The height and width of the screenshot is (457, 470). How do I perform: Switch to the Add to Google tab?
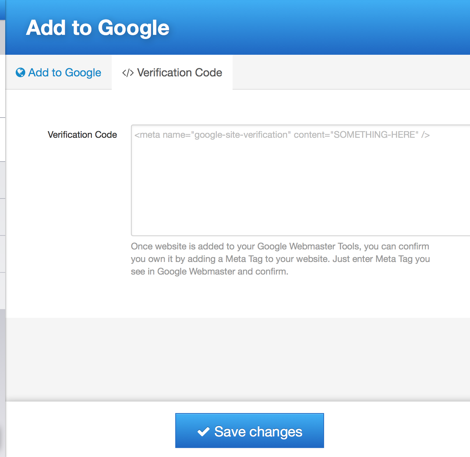point(59,73)
